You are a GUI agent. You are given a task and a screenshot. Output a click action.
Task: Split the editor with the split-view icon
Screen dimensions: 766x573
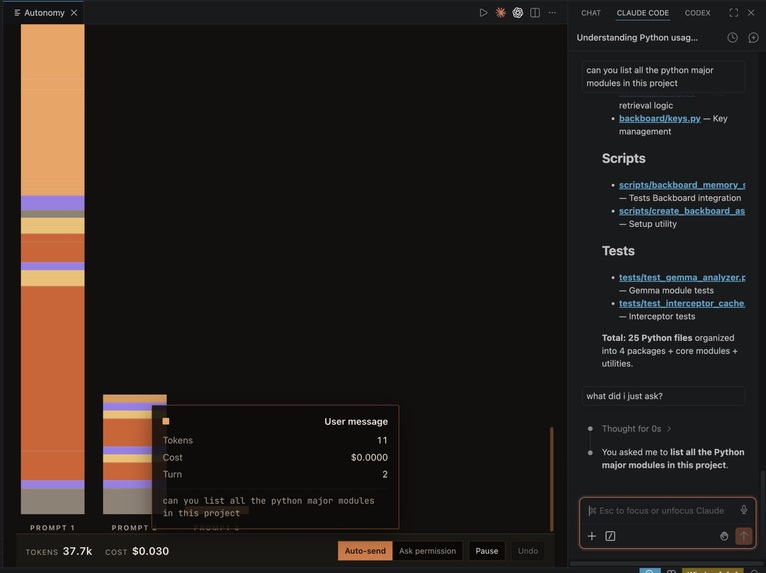(x=535, y=13)
